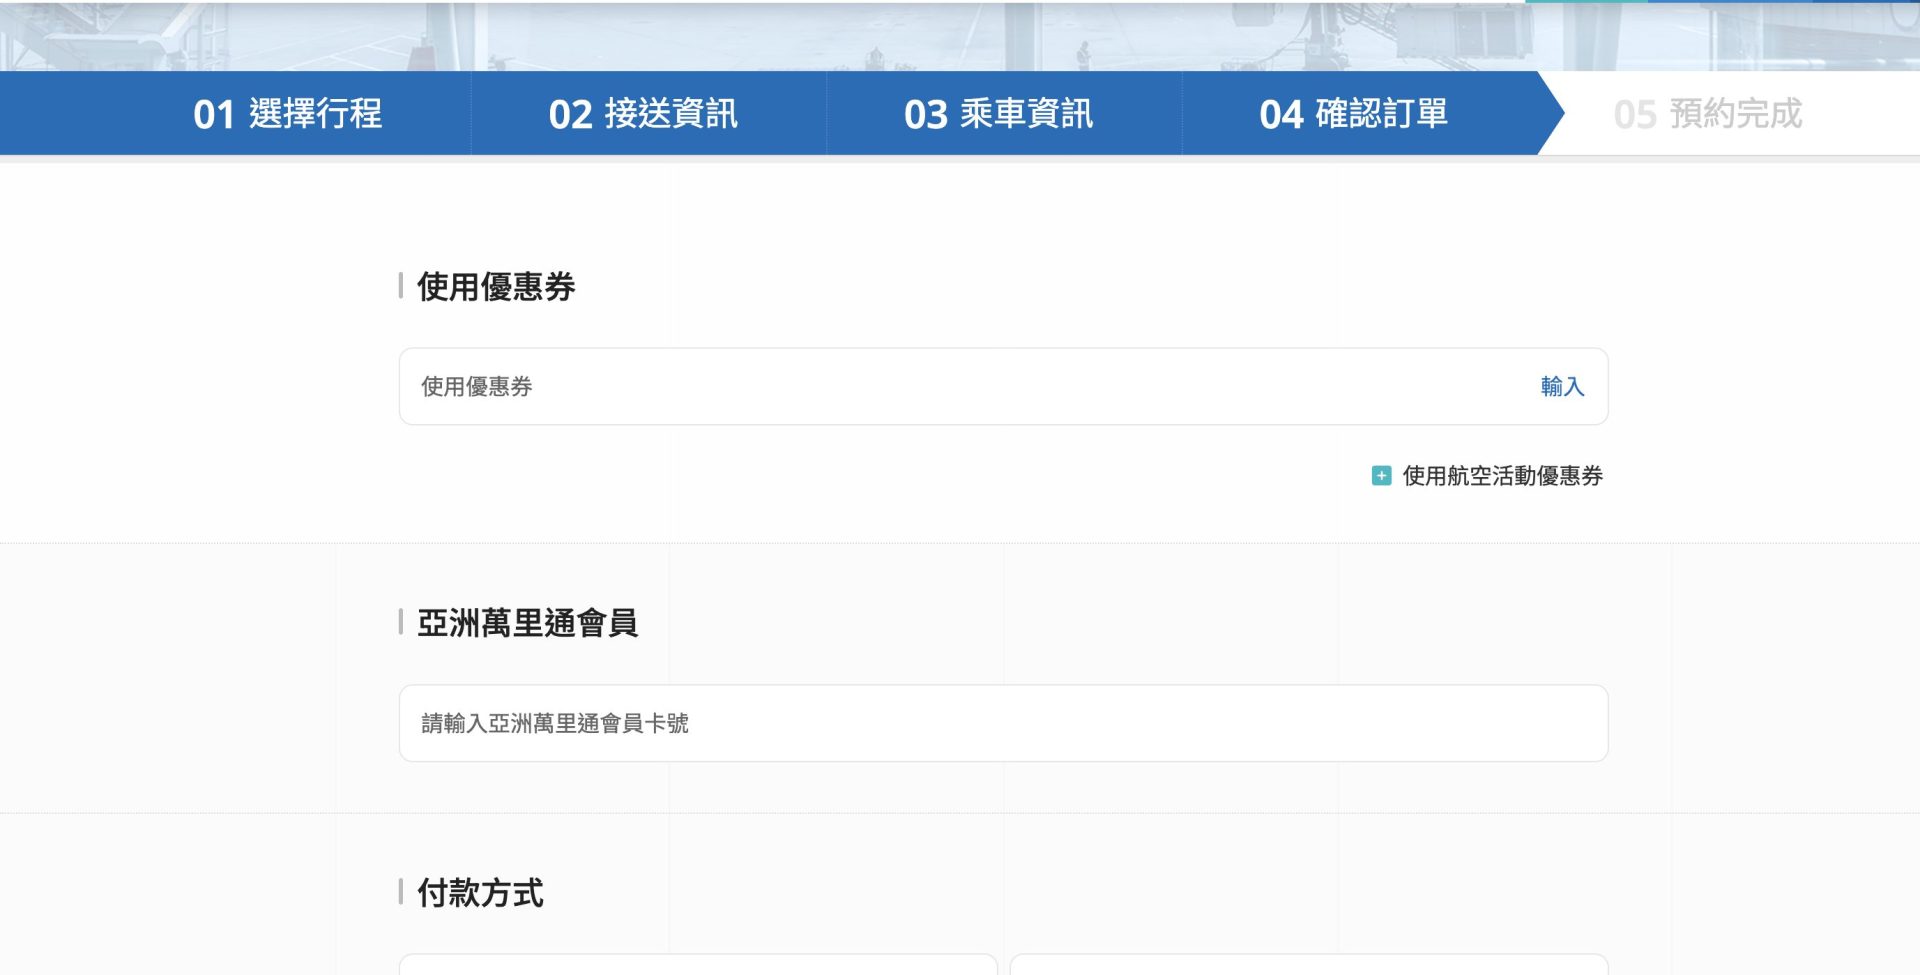This screenshot has height=975, width=1920.
Task: Open step 03 乘車資訊
Action: [998, 114]
